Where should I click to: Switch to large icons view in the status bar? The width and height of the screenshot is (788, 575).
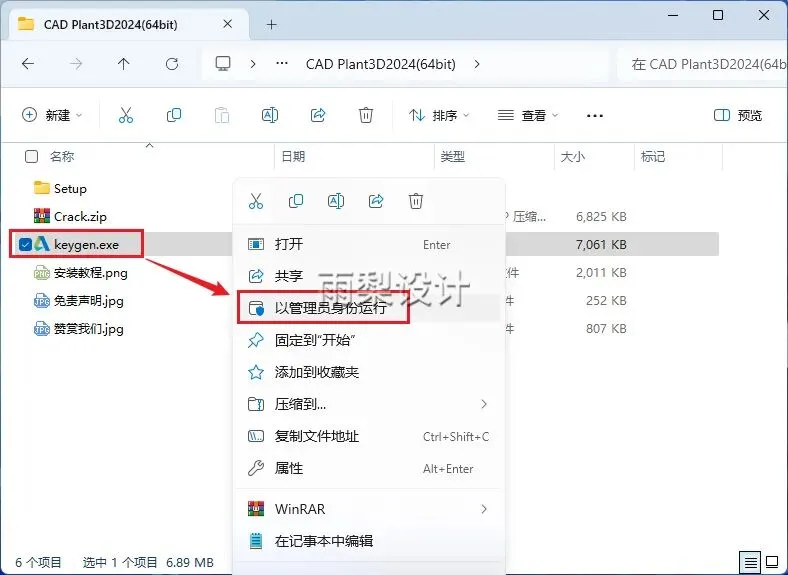click(x=772, y=562)
